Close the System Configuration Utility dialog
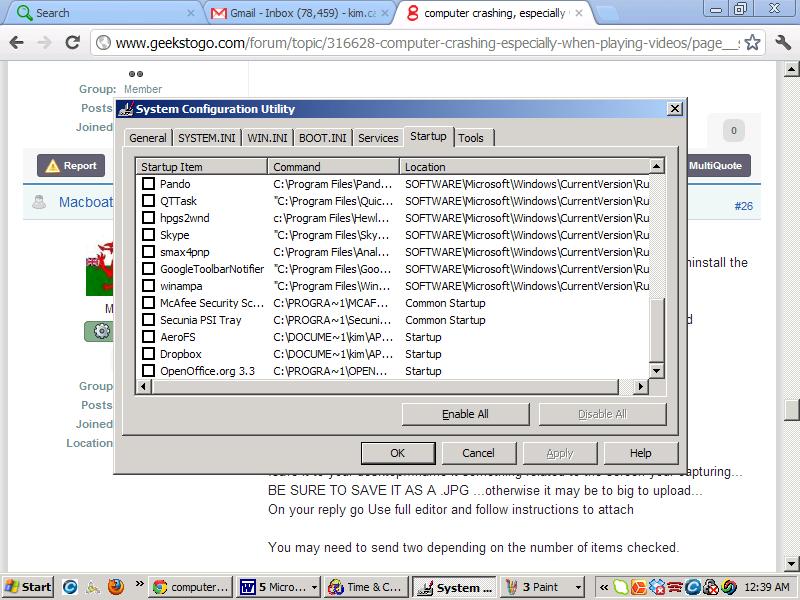This screenshot has width=800, height=600. point(674,109)
